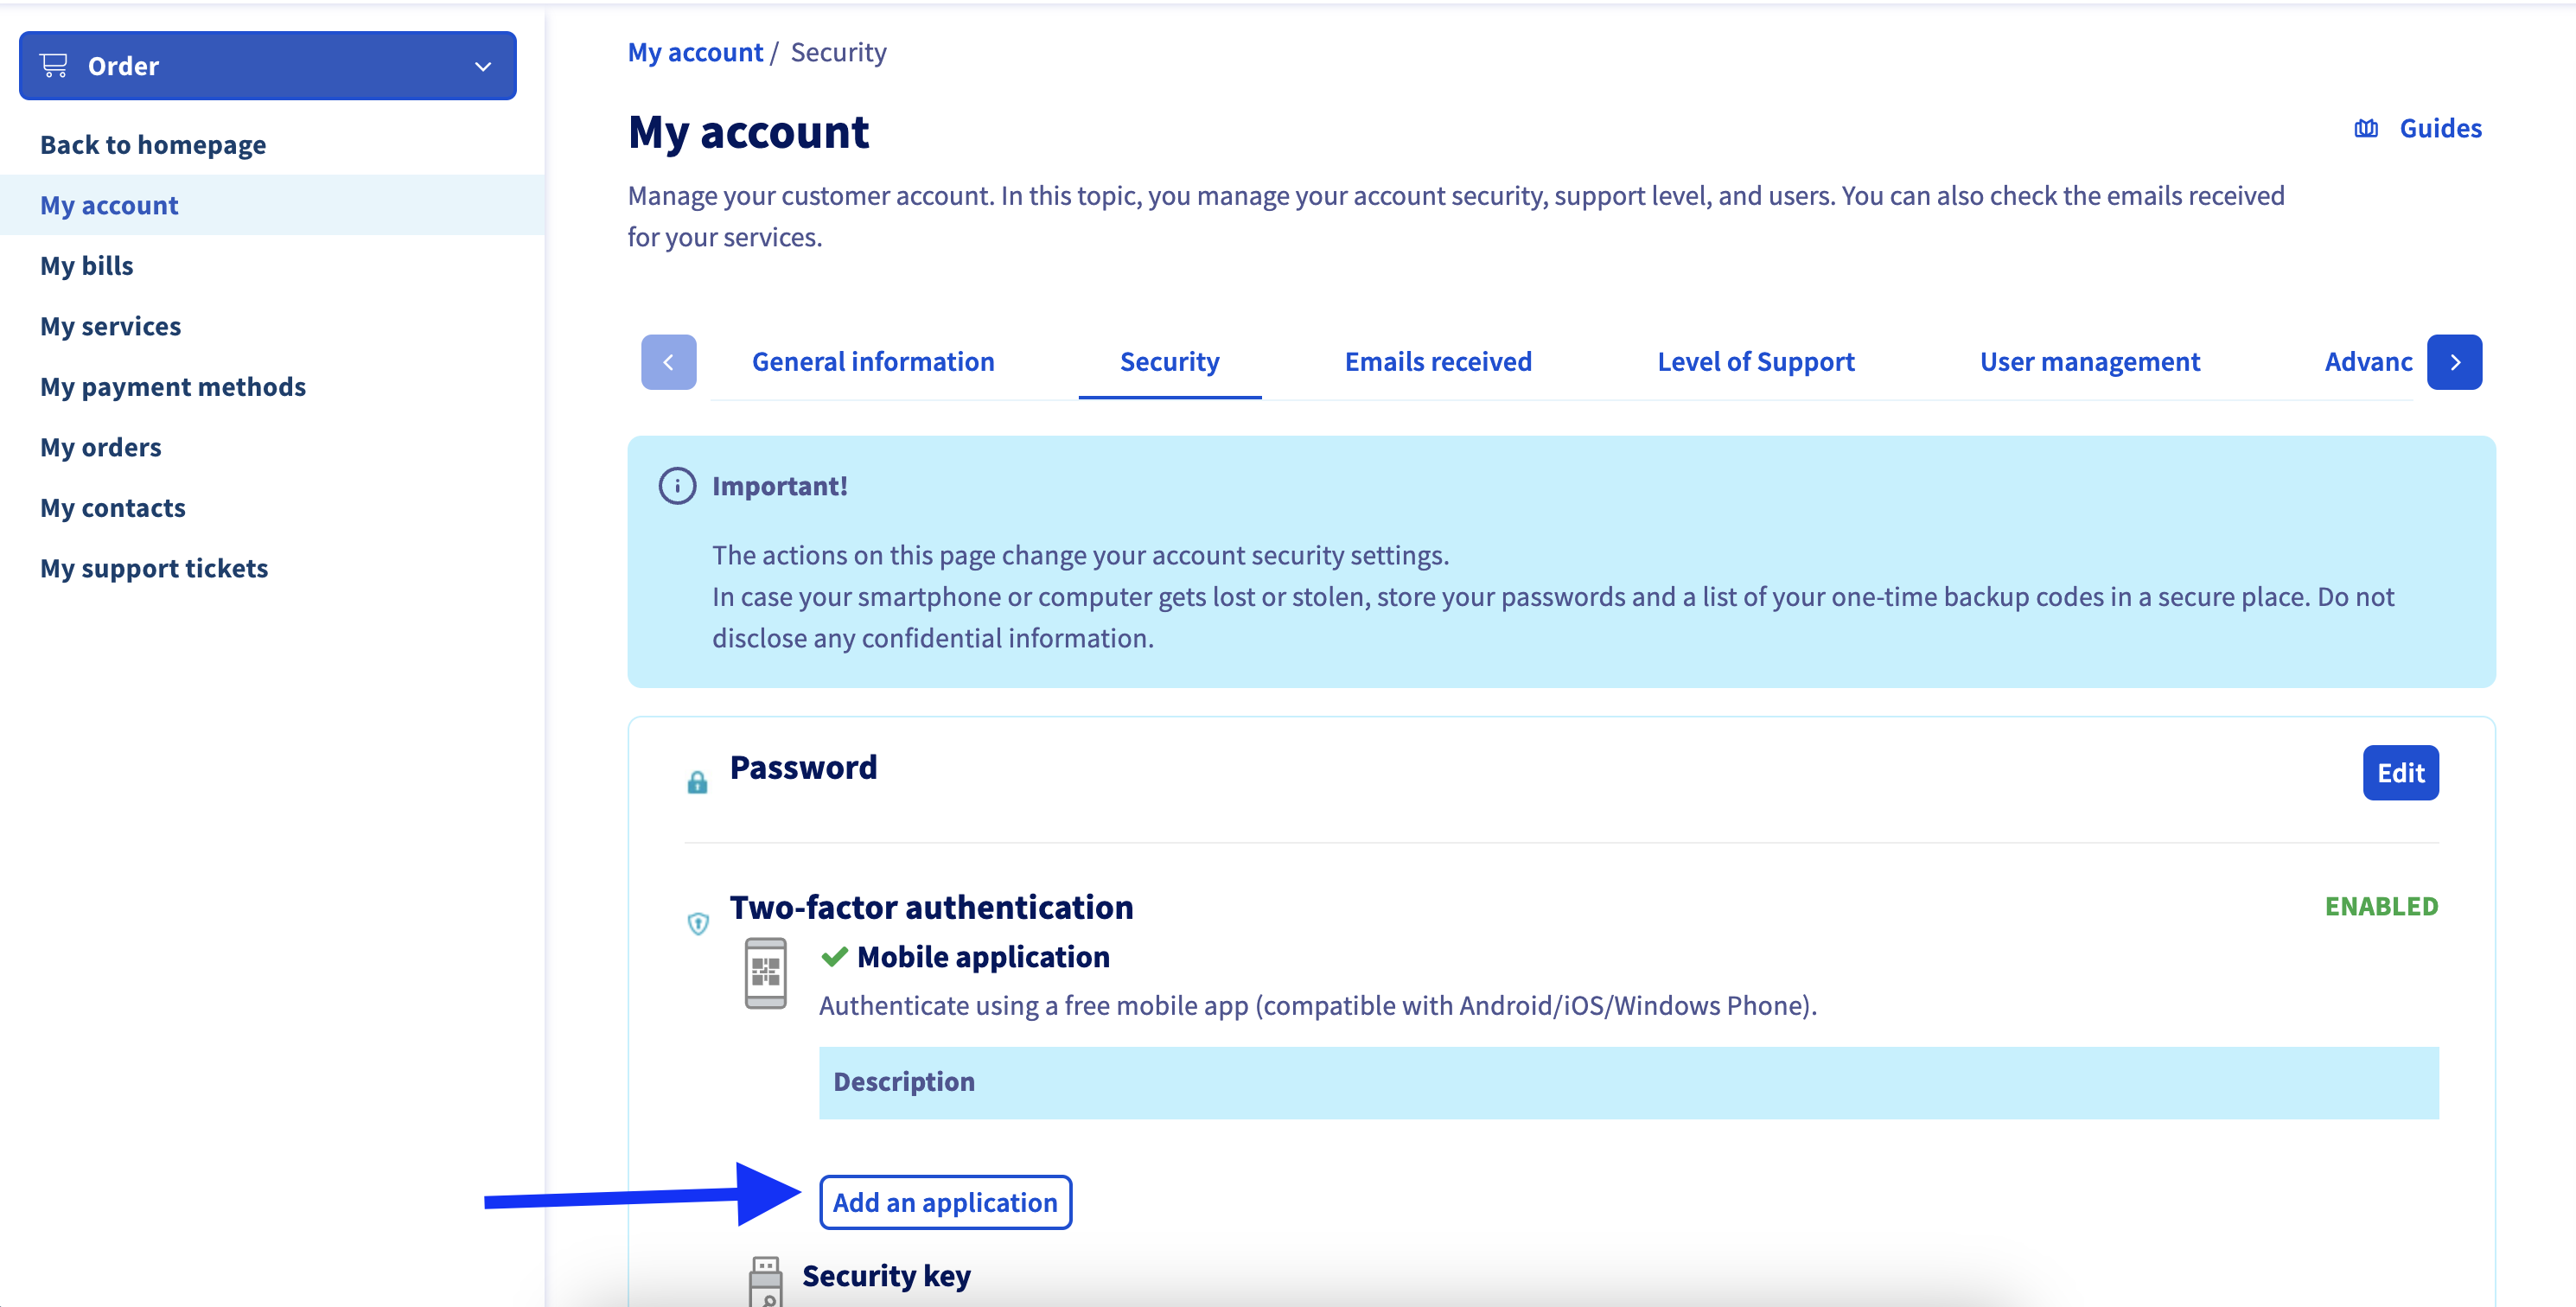Click the two-factor shield icon
Screen dimensions: 2576x1307
698,923
